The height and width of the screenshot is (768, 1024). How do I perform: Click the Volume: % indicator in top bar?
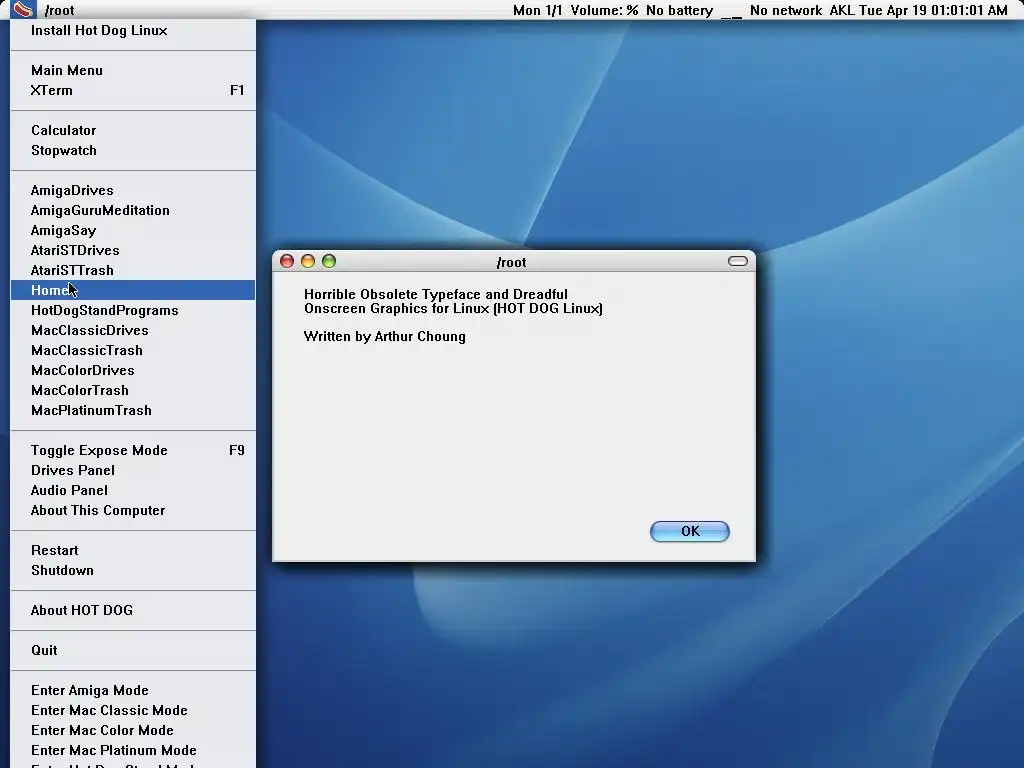[604, 10]
